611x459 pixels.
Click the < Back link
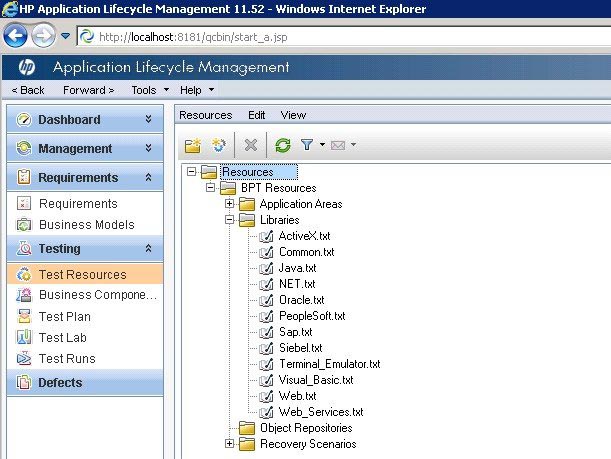click(x=28, y=90)
